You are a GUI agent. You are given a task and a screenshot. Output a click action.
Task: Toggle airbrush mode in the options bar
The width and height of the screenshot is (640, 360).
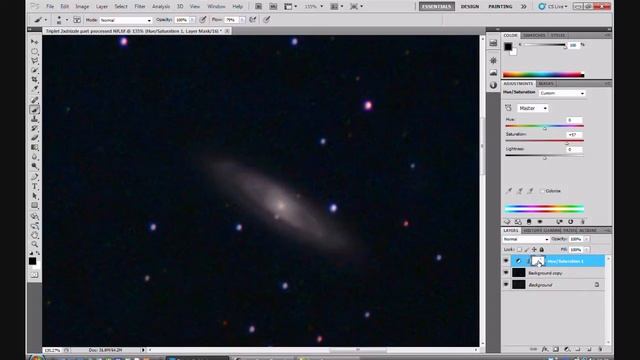[253, 20]
